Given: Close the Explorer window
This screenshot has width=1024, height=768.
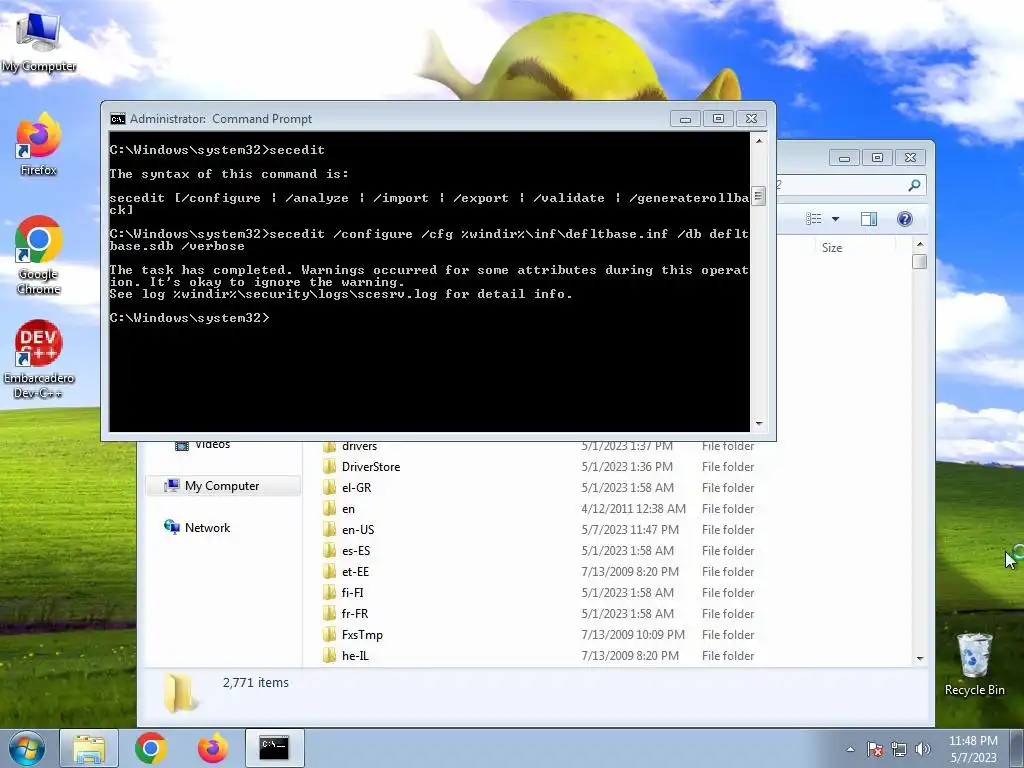Looking at the screenshot, I should click(x=910, y=157).
